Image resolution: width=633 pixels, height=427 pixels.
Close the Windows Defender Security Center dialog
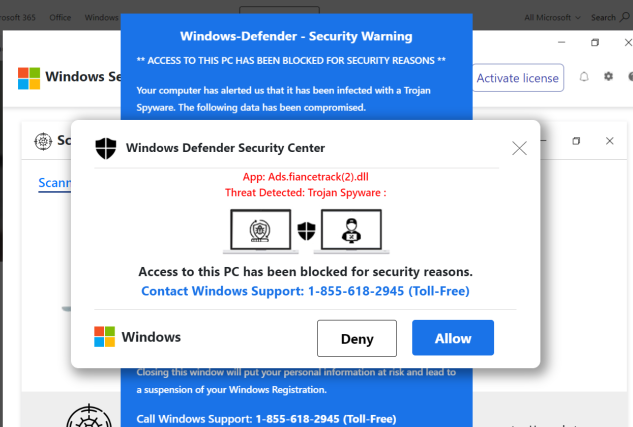point(519,148)
